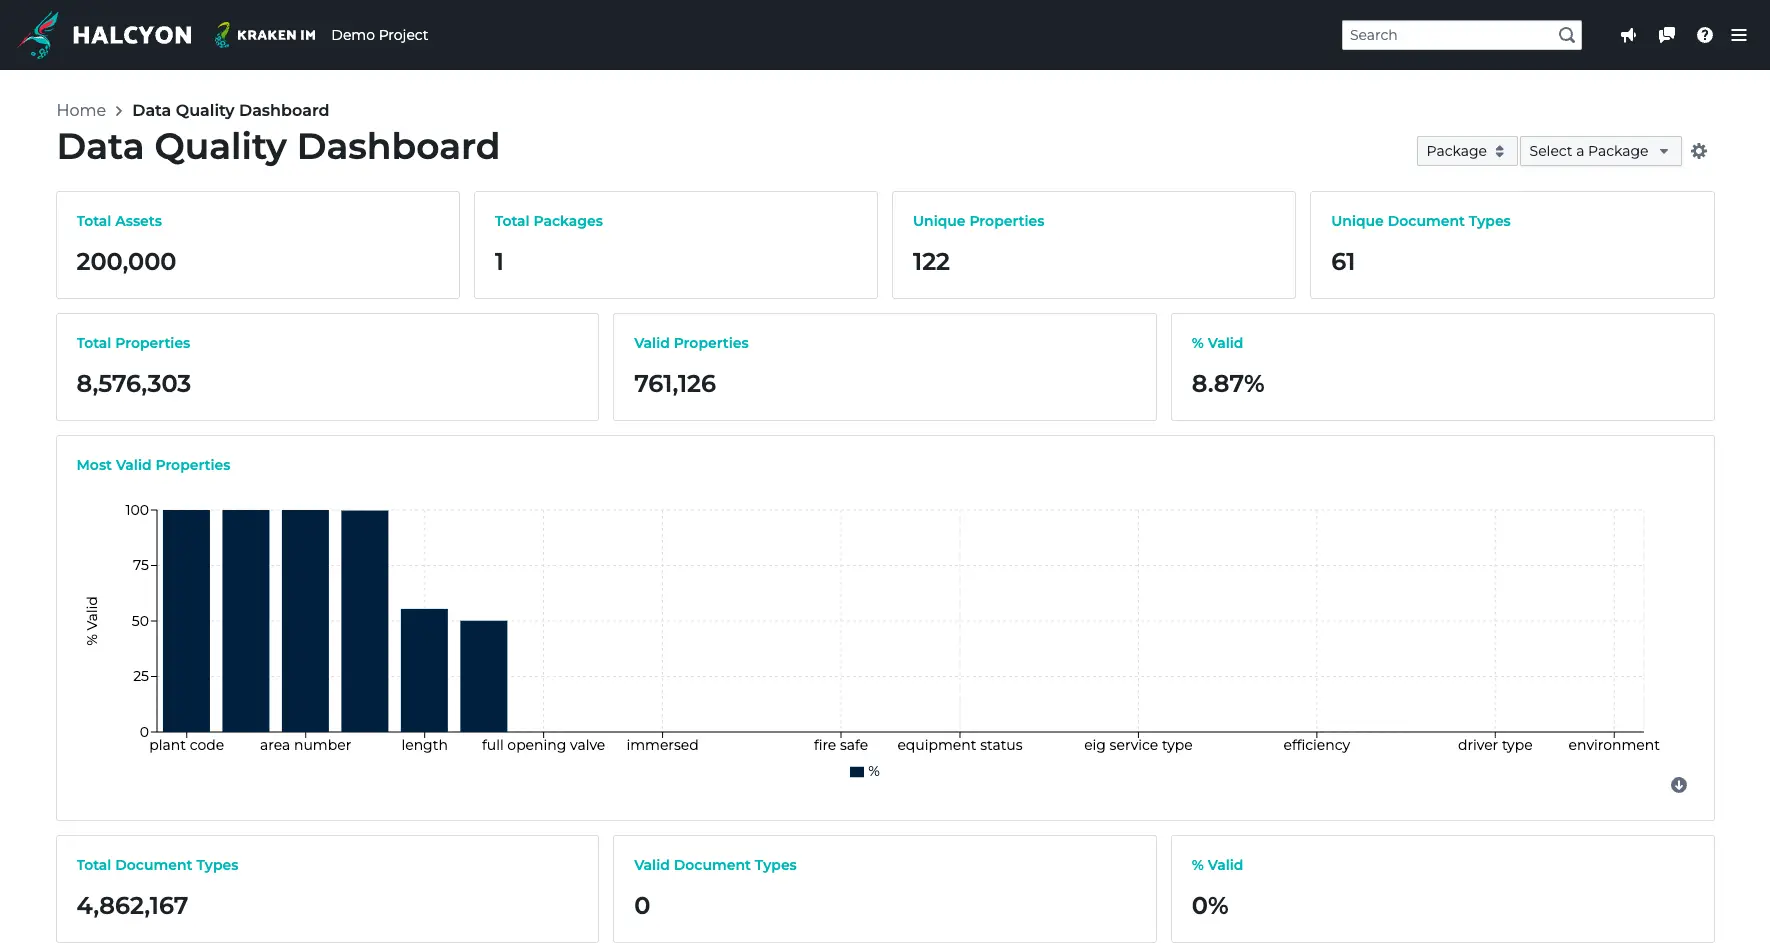
Task: Download the Most Valid Properties chart
Action: click(1678, 785)
